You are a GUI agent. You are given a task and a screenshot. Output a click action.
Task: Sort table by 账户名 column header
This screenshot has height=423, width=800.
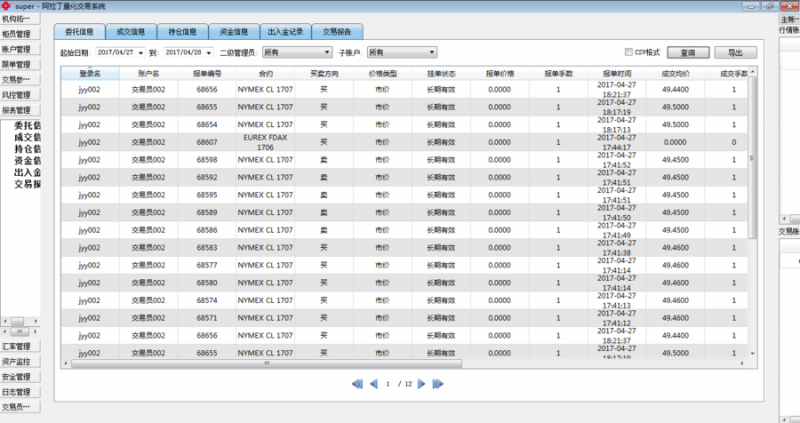click(148, 73)
